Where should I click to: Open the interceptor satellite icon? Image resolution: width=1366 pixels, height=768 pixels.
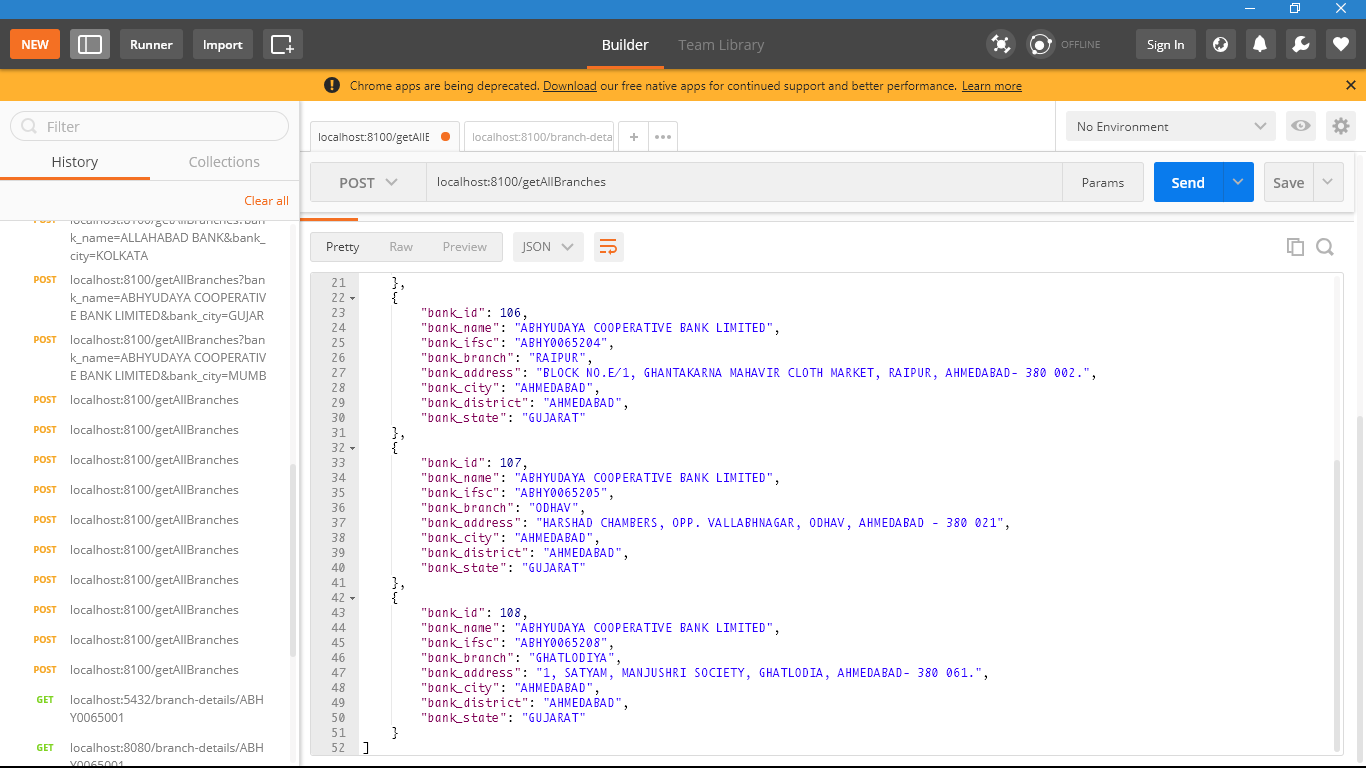tap(1000, 44)
